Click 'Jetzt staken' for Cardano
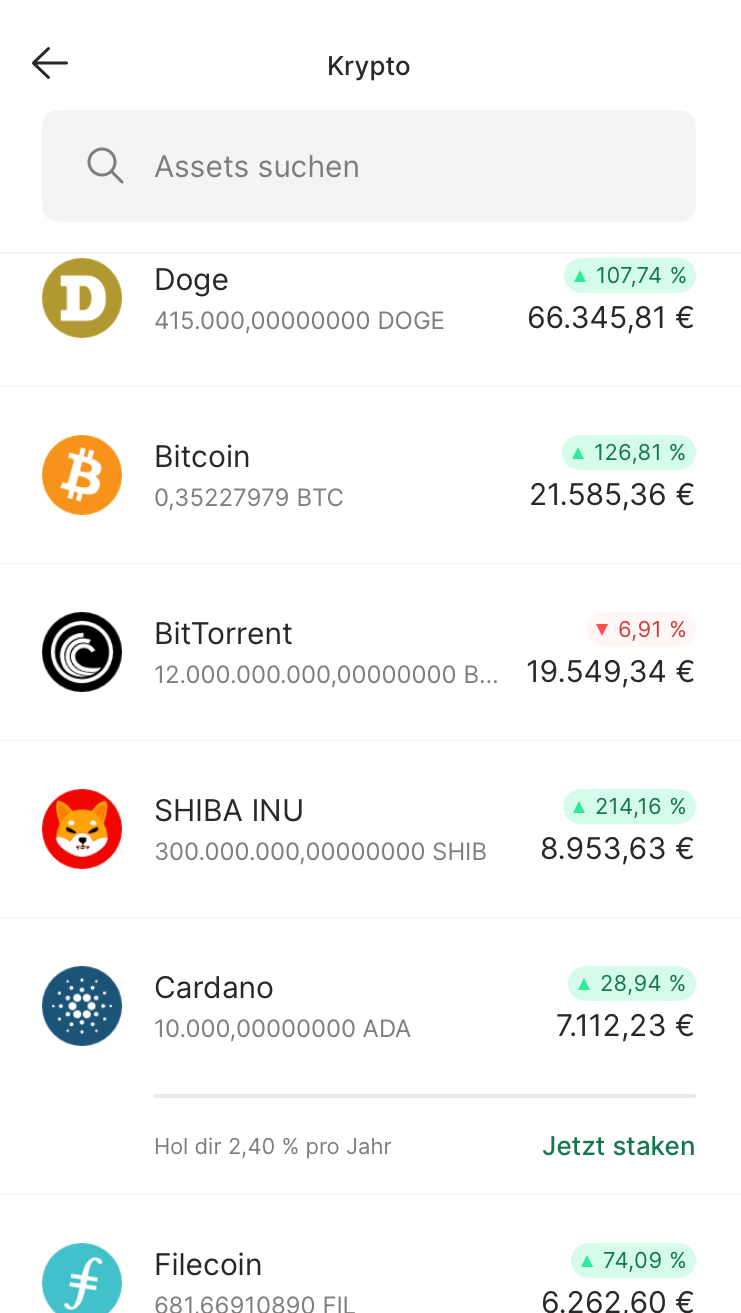 point(618,1146)
